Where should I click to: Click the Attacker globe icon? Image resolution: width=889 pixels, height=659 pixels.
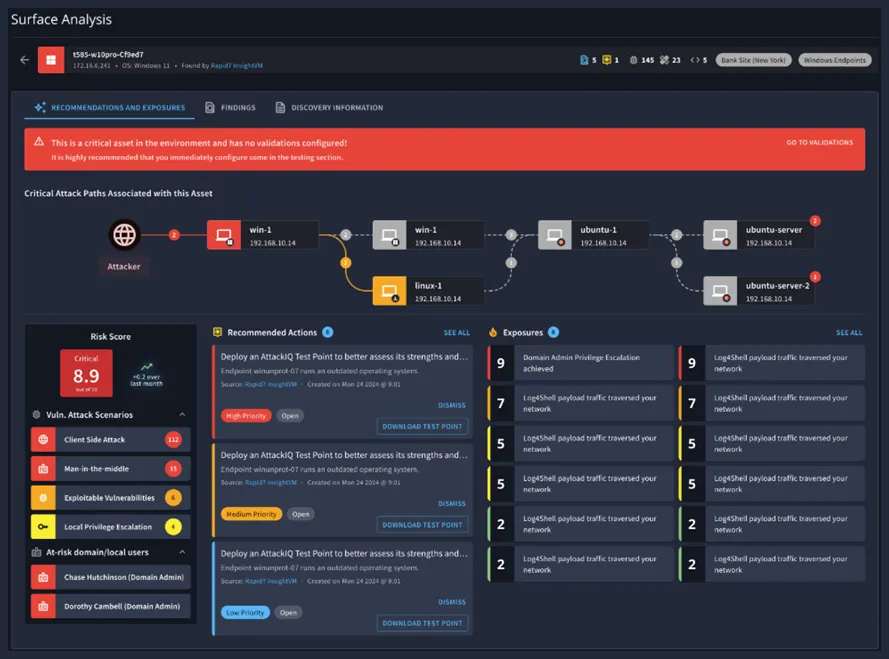click(x=124, y=235)
